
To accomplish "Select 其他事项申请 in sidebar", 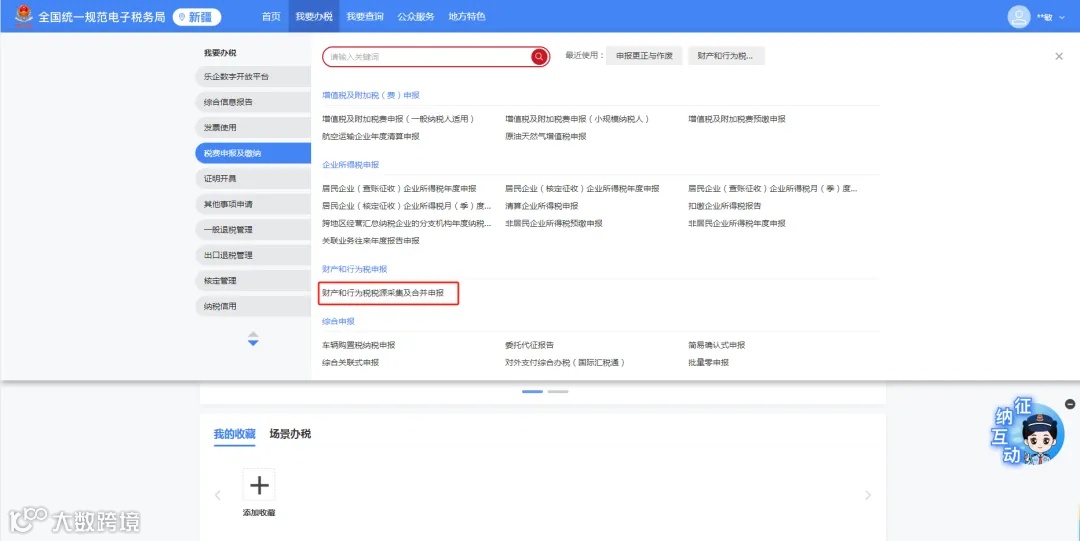I will (x=253, y=204).
